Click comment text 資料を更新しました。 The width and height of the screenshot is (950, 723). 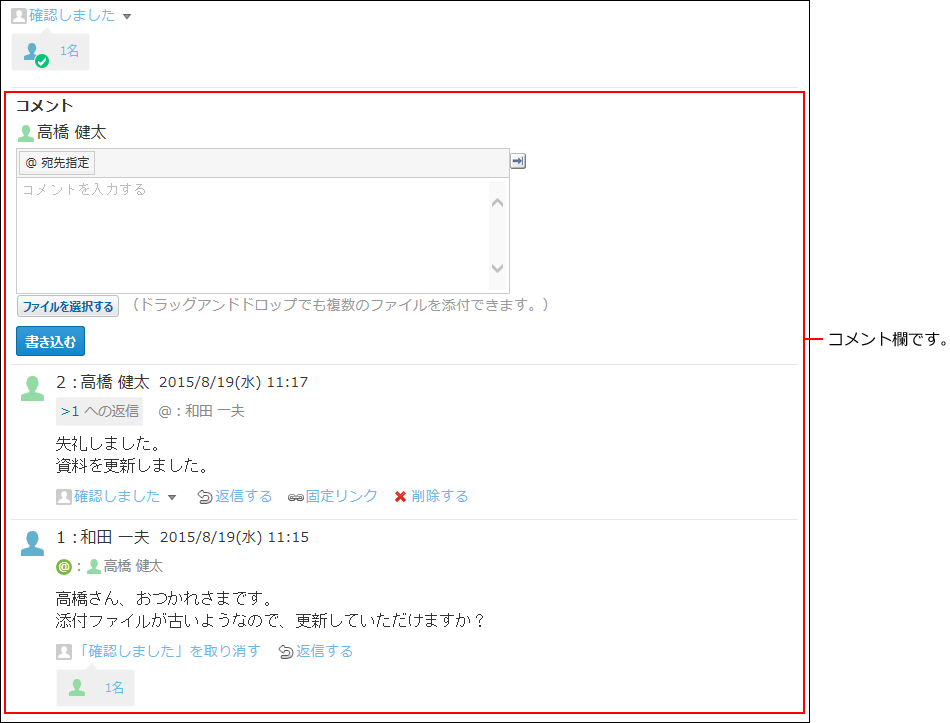(132, 465)
